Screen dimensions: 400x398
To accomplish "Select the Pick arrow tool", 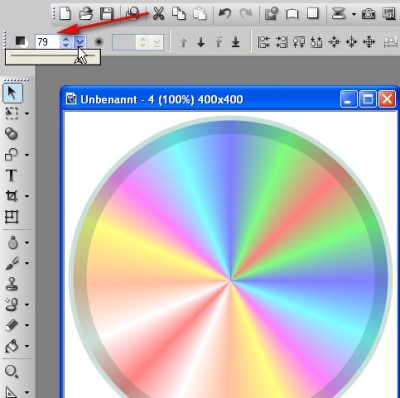I will pos(12,93).
